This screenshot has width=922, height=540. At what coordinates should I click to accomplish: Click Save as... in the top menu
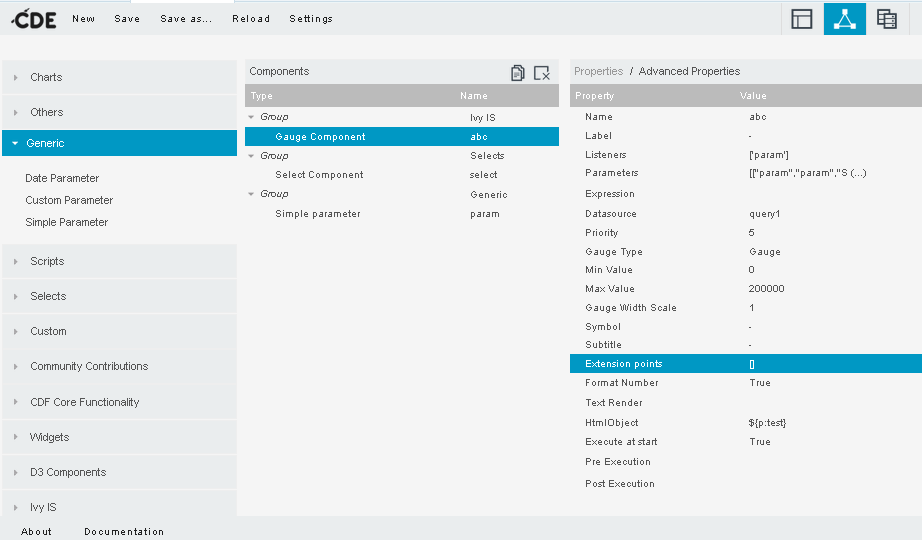186,19
